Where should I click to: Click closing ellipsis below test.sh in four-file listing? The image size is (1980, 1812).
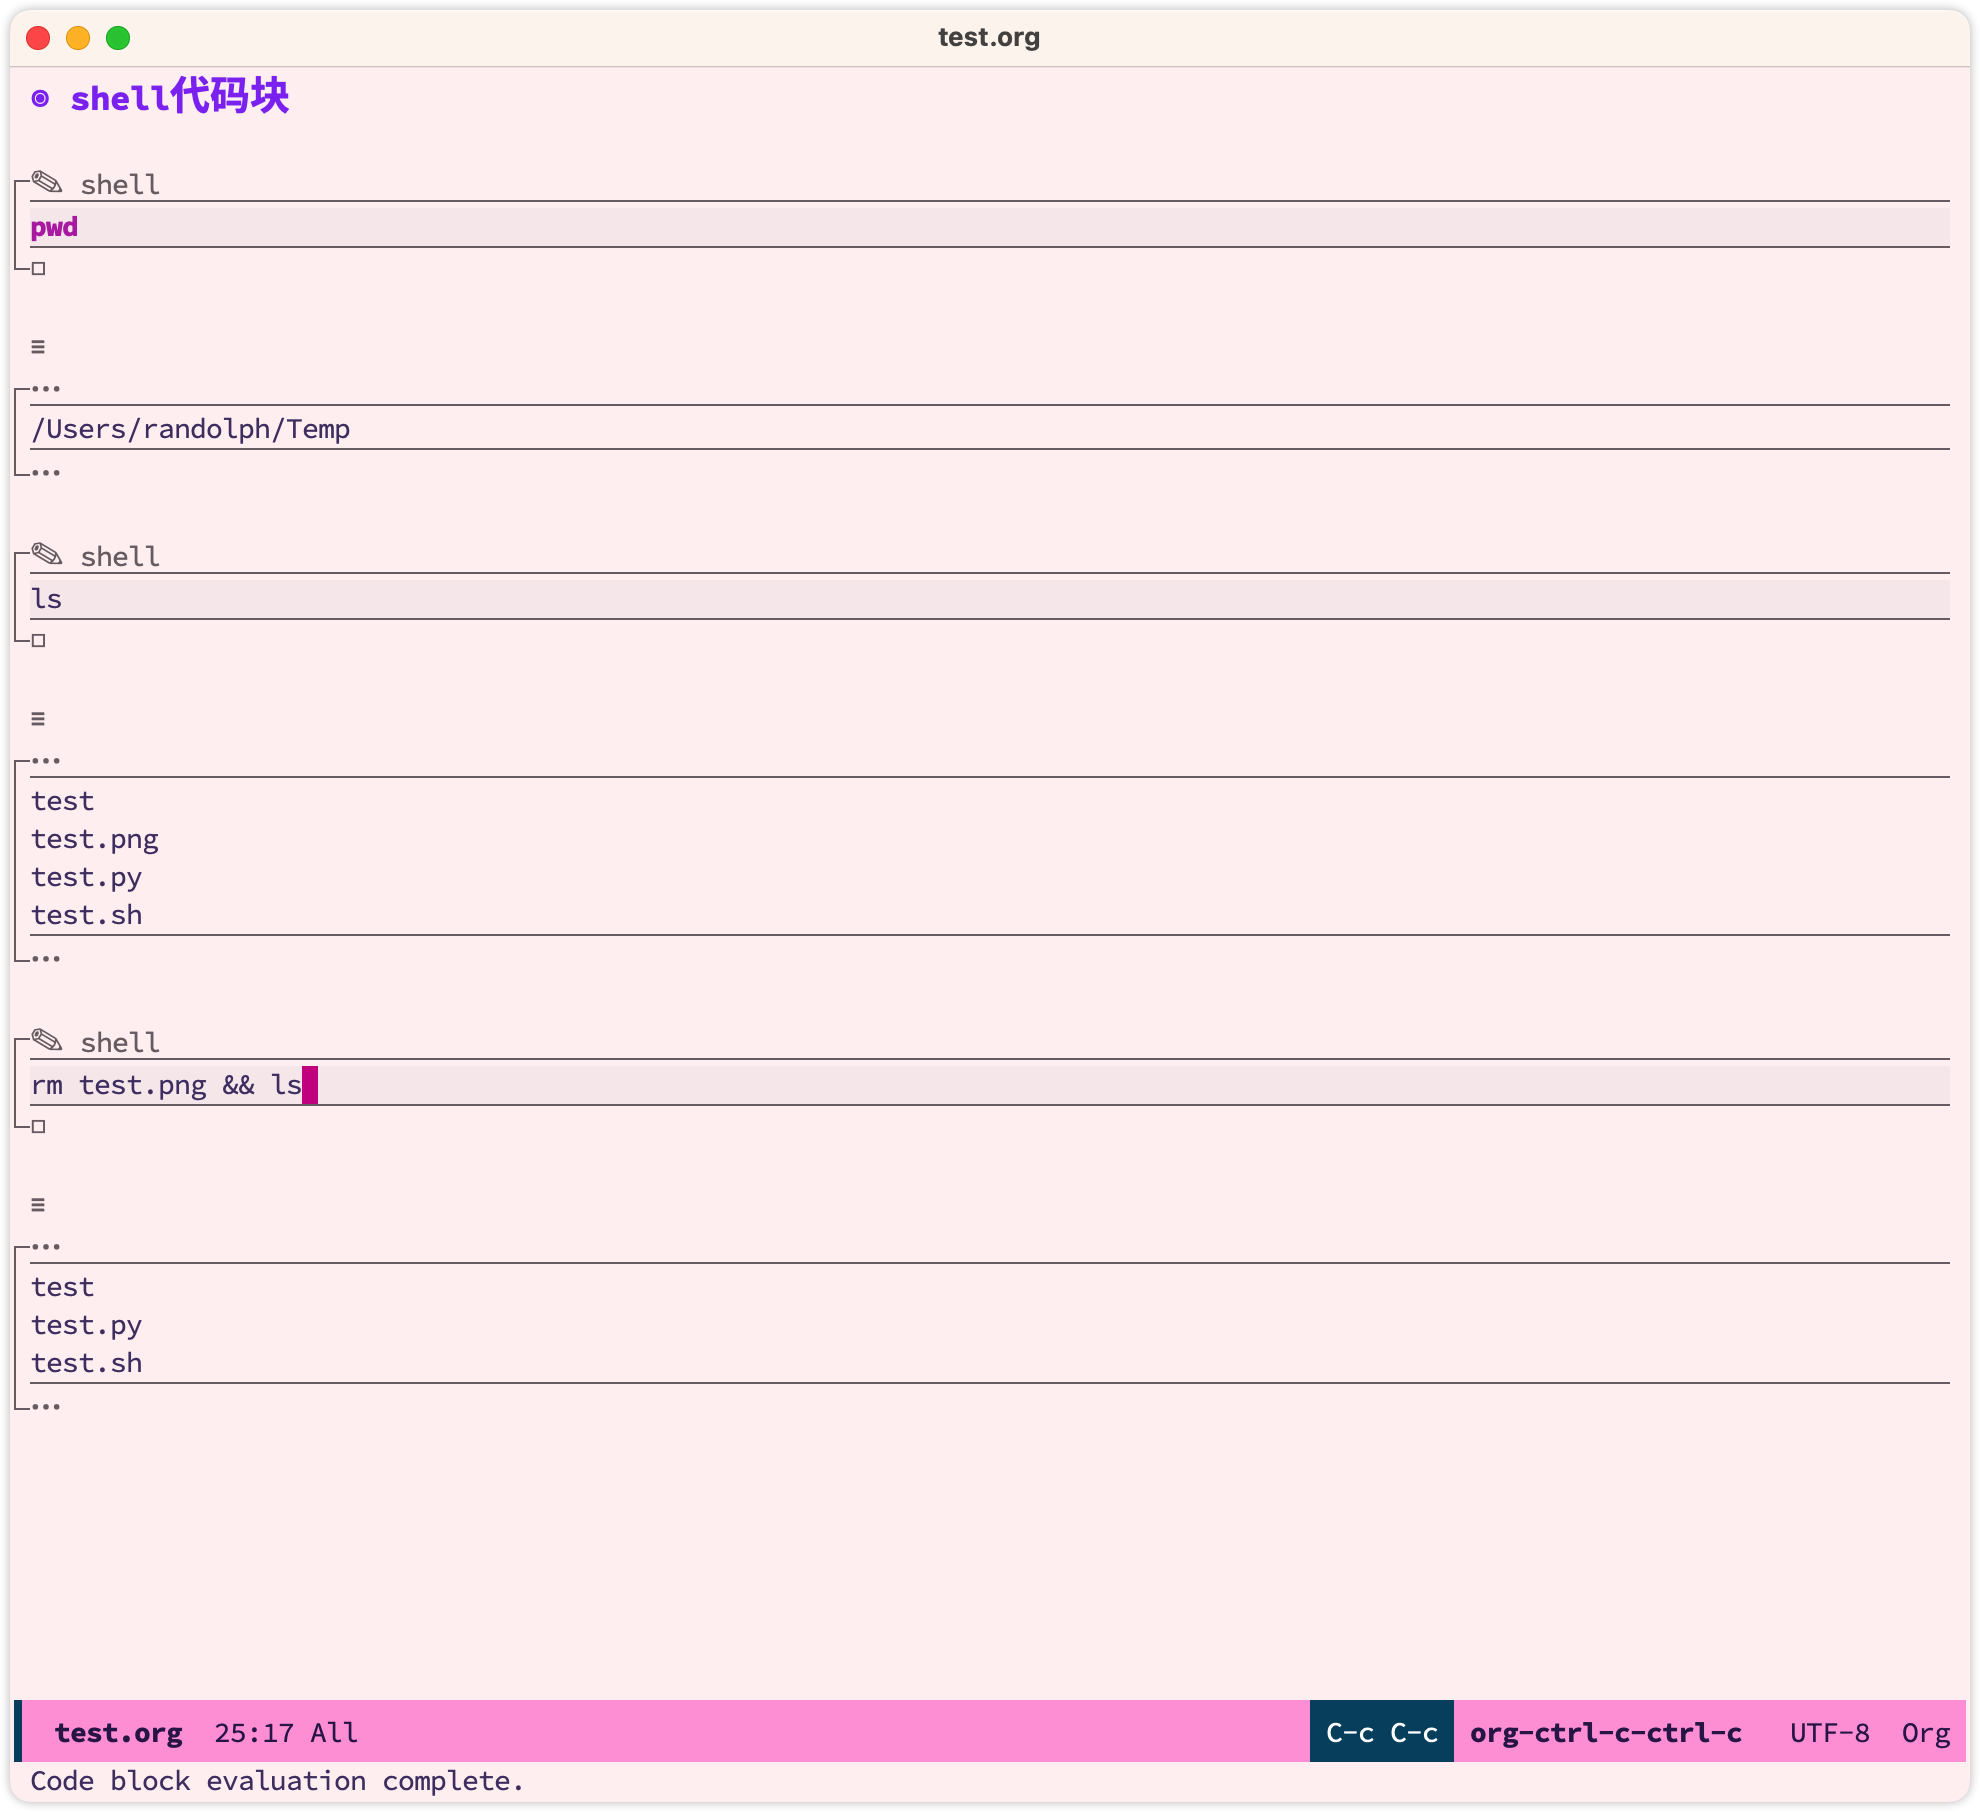[x=46, y=959]
